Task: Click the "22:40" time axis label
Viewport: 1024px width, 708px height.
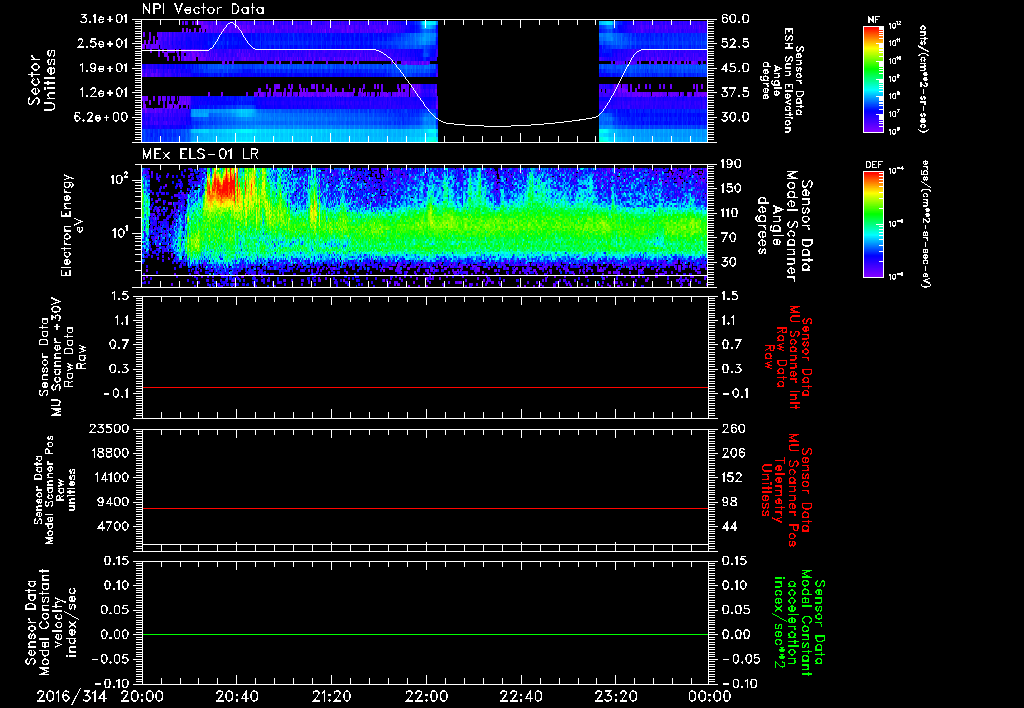Action: pyautogui.click(x=520, y=696)
